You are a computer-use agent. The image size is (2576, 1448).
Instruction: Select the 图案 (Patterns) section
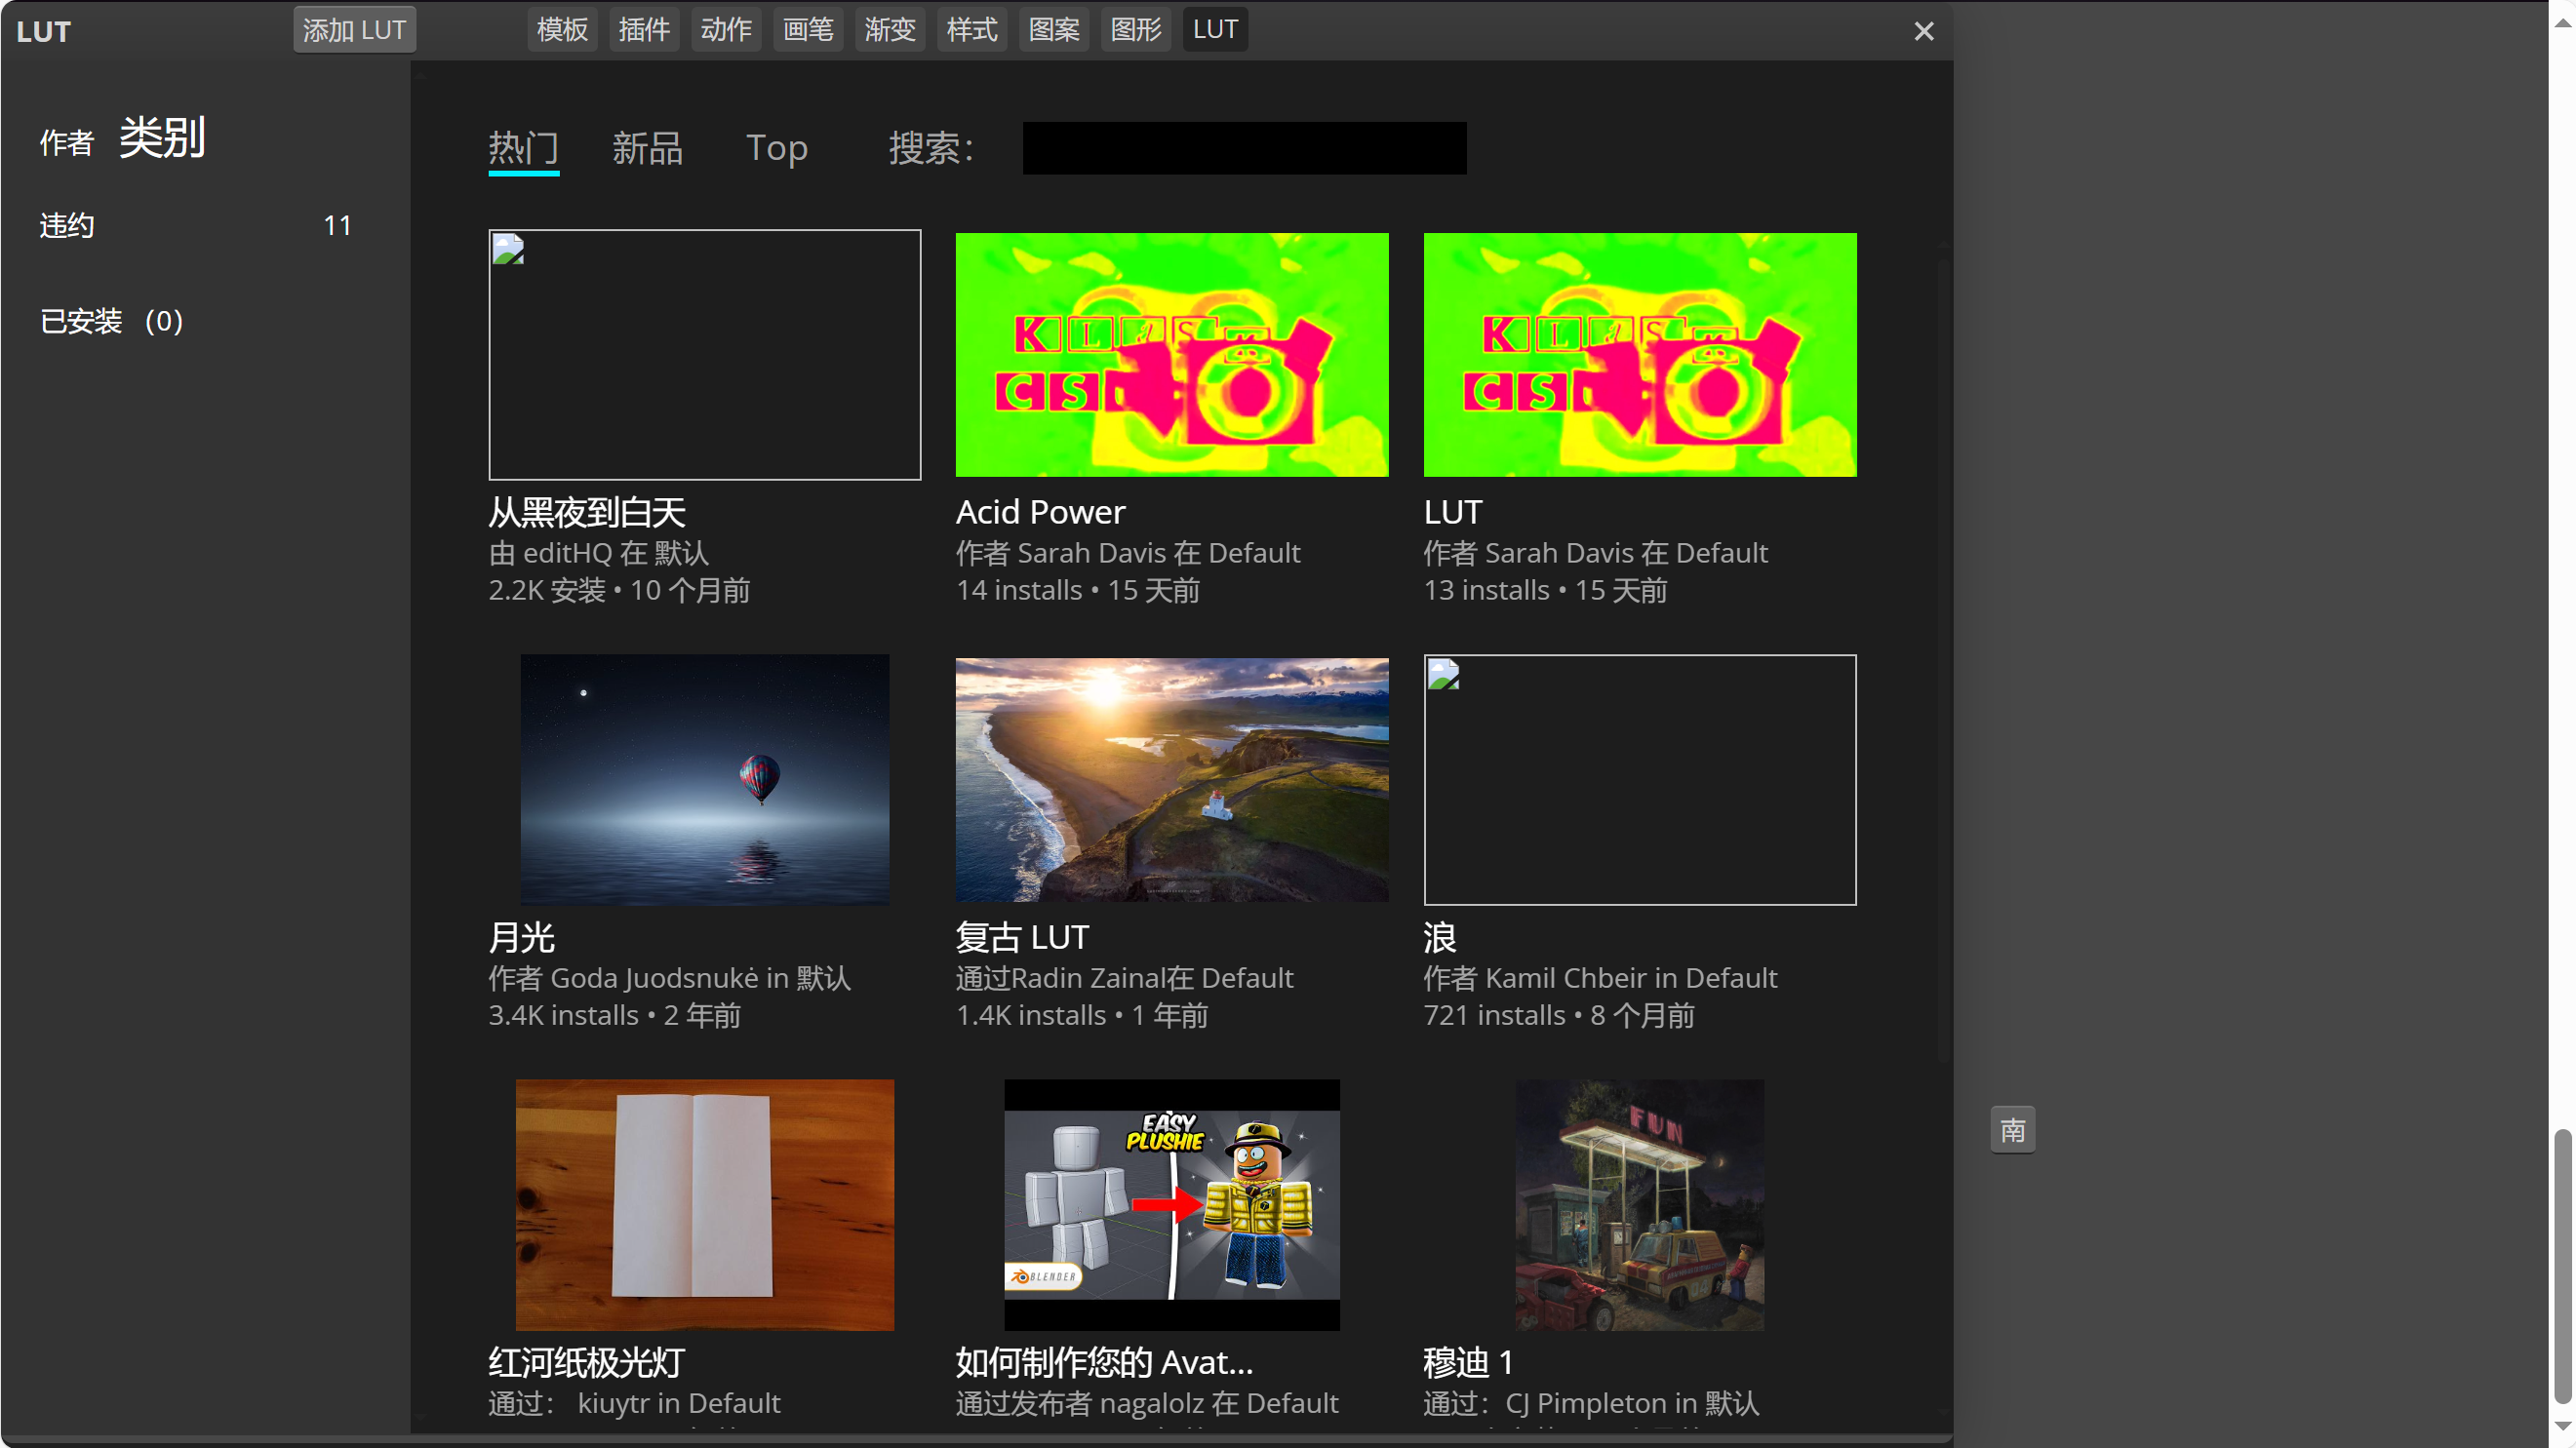pyautogui.click(x=1053, y=29)
